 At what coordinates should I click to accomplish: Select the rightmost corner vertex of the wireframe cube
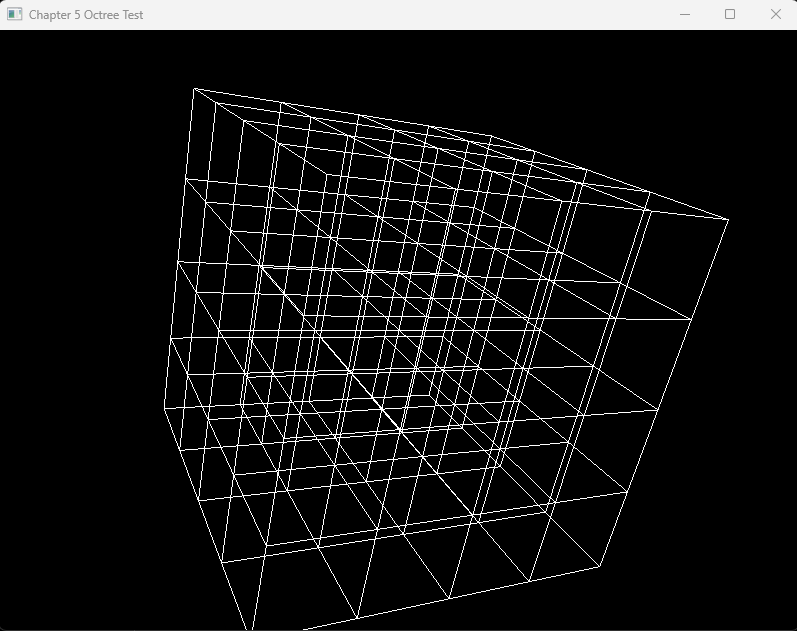point(728,219)
